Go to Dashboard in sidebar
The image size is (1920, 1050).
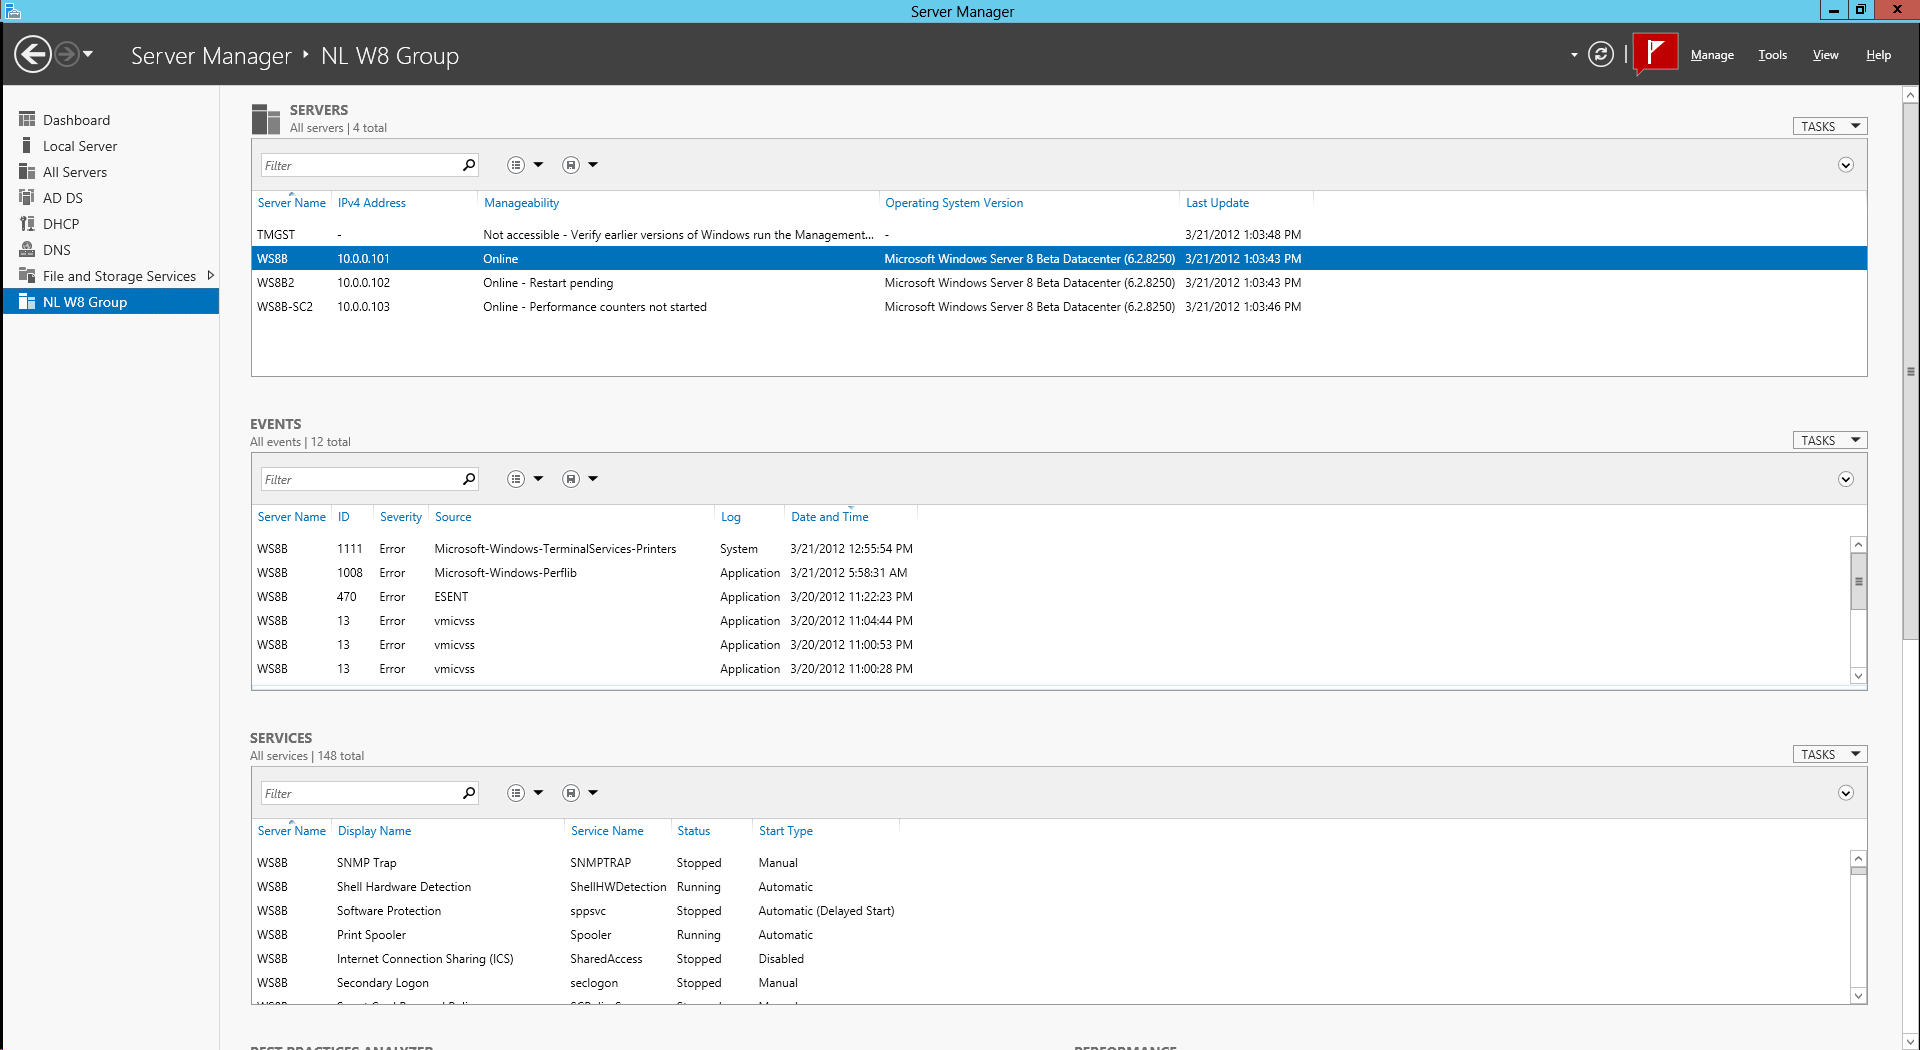[76, 120]
